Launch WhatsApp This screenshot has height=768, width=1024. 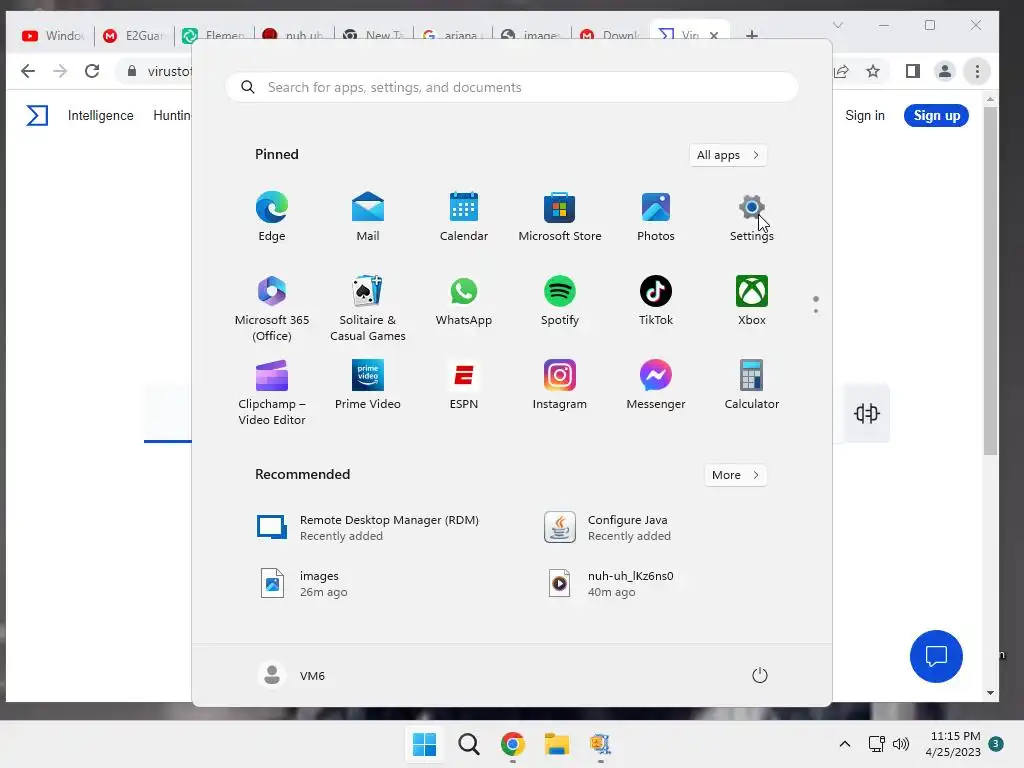click(464, 300)
